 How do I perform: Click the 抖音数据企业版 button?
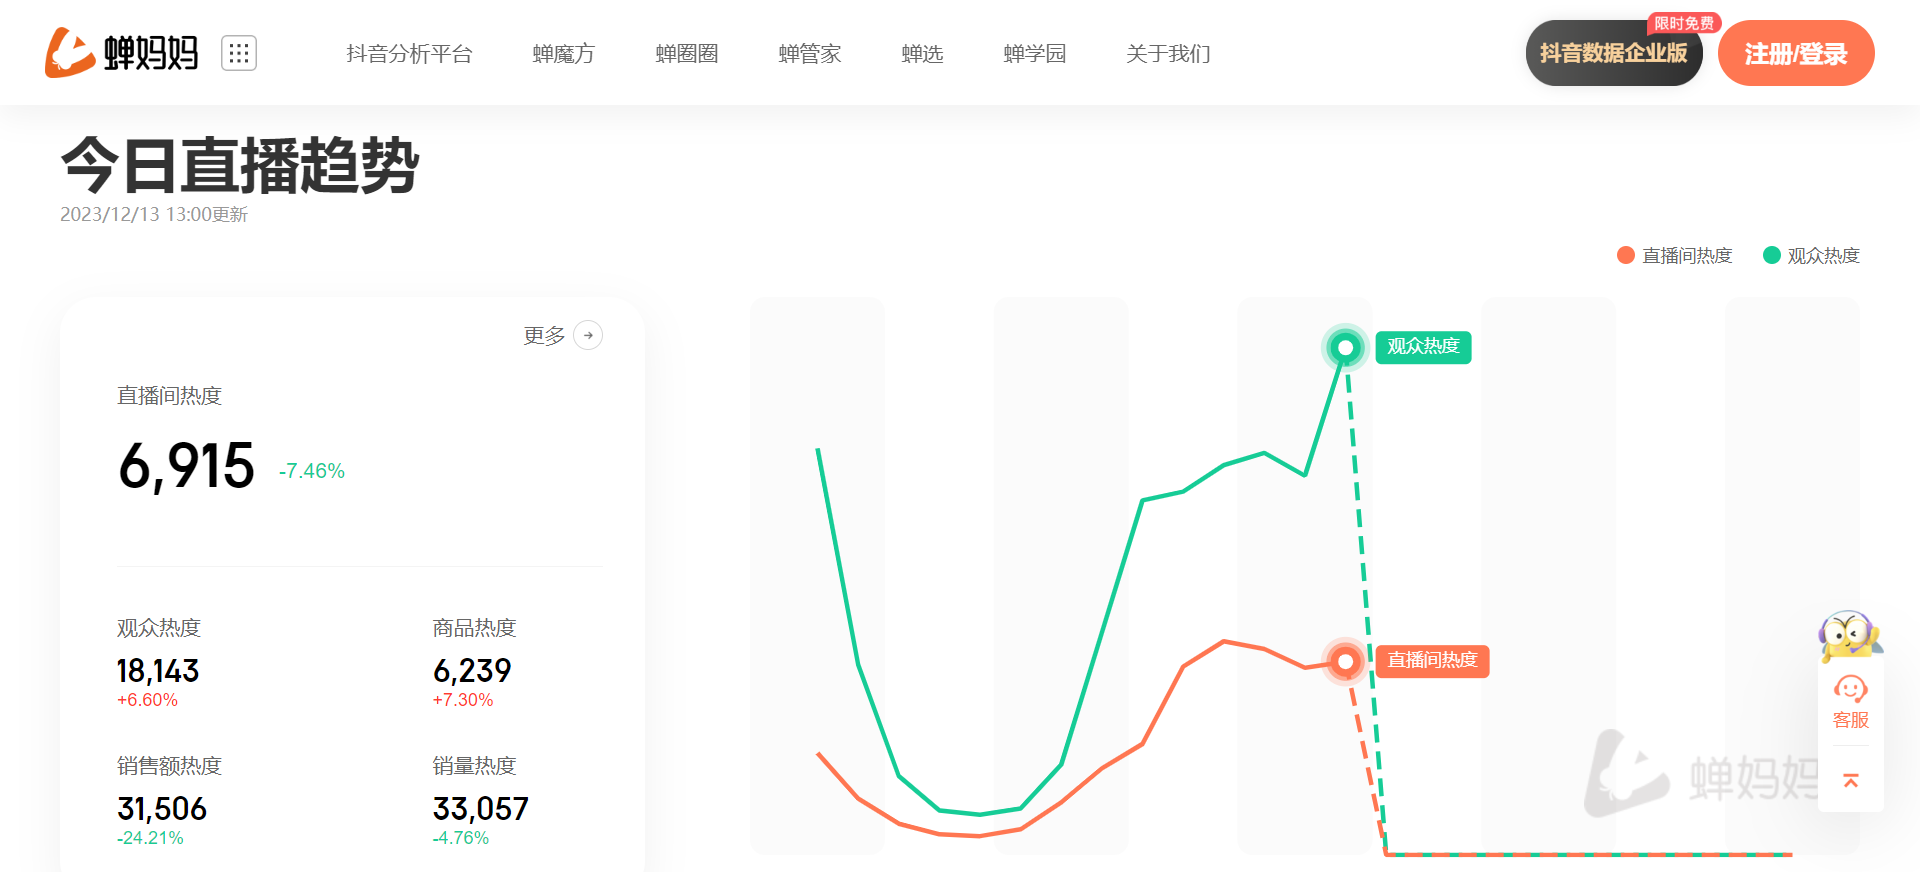coord(1614,53)
